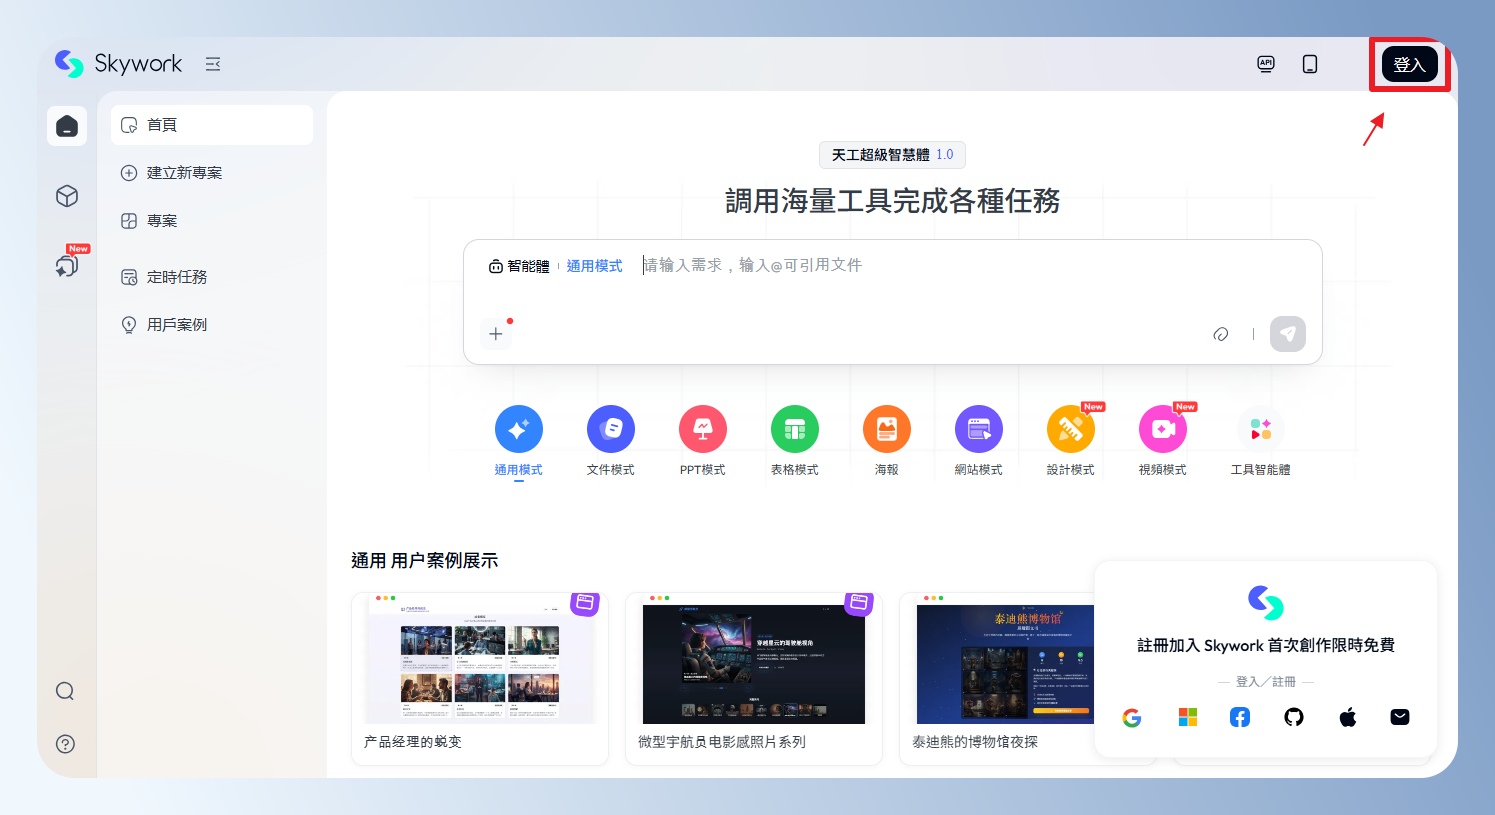The width and height of the screenshot is (1495, 815).
Task: Expand the 通用模式 mode selector
Action: [594, 266]
